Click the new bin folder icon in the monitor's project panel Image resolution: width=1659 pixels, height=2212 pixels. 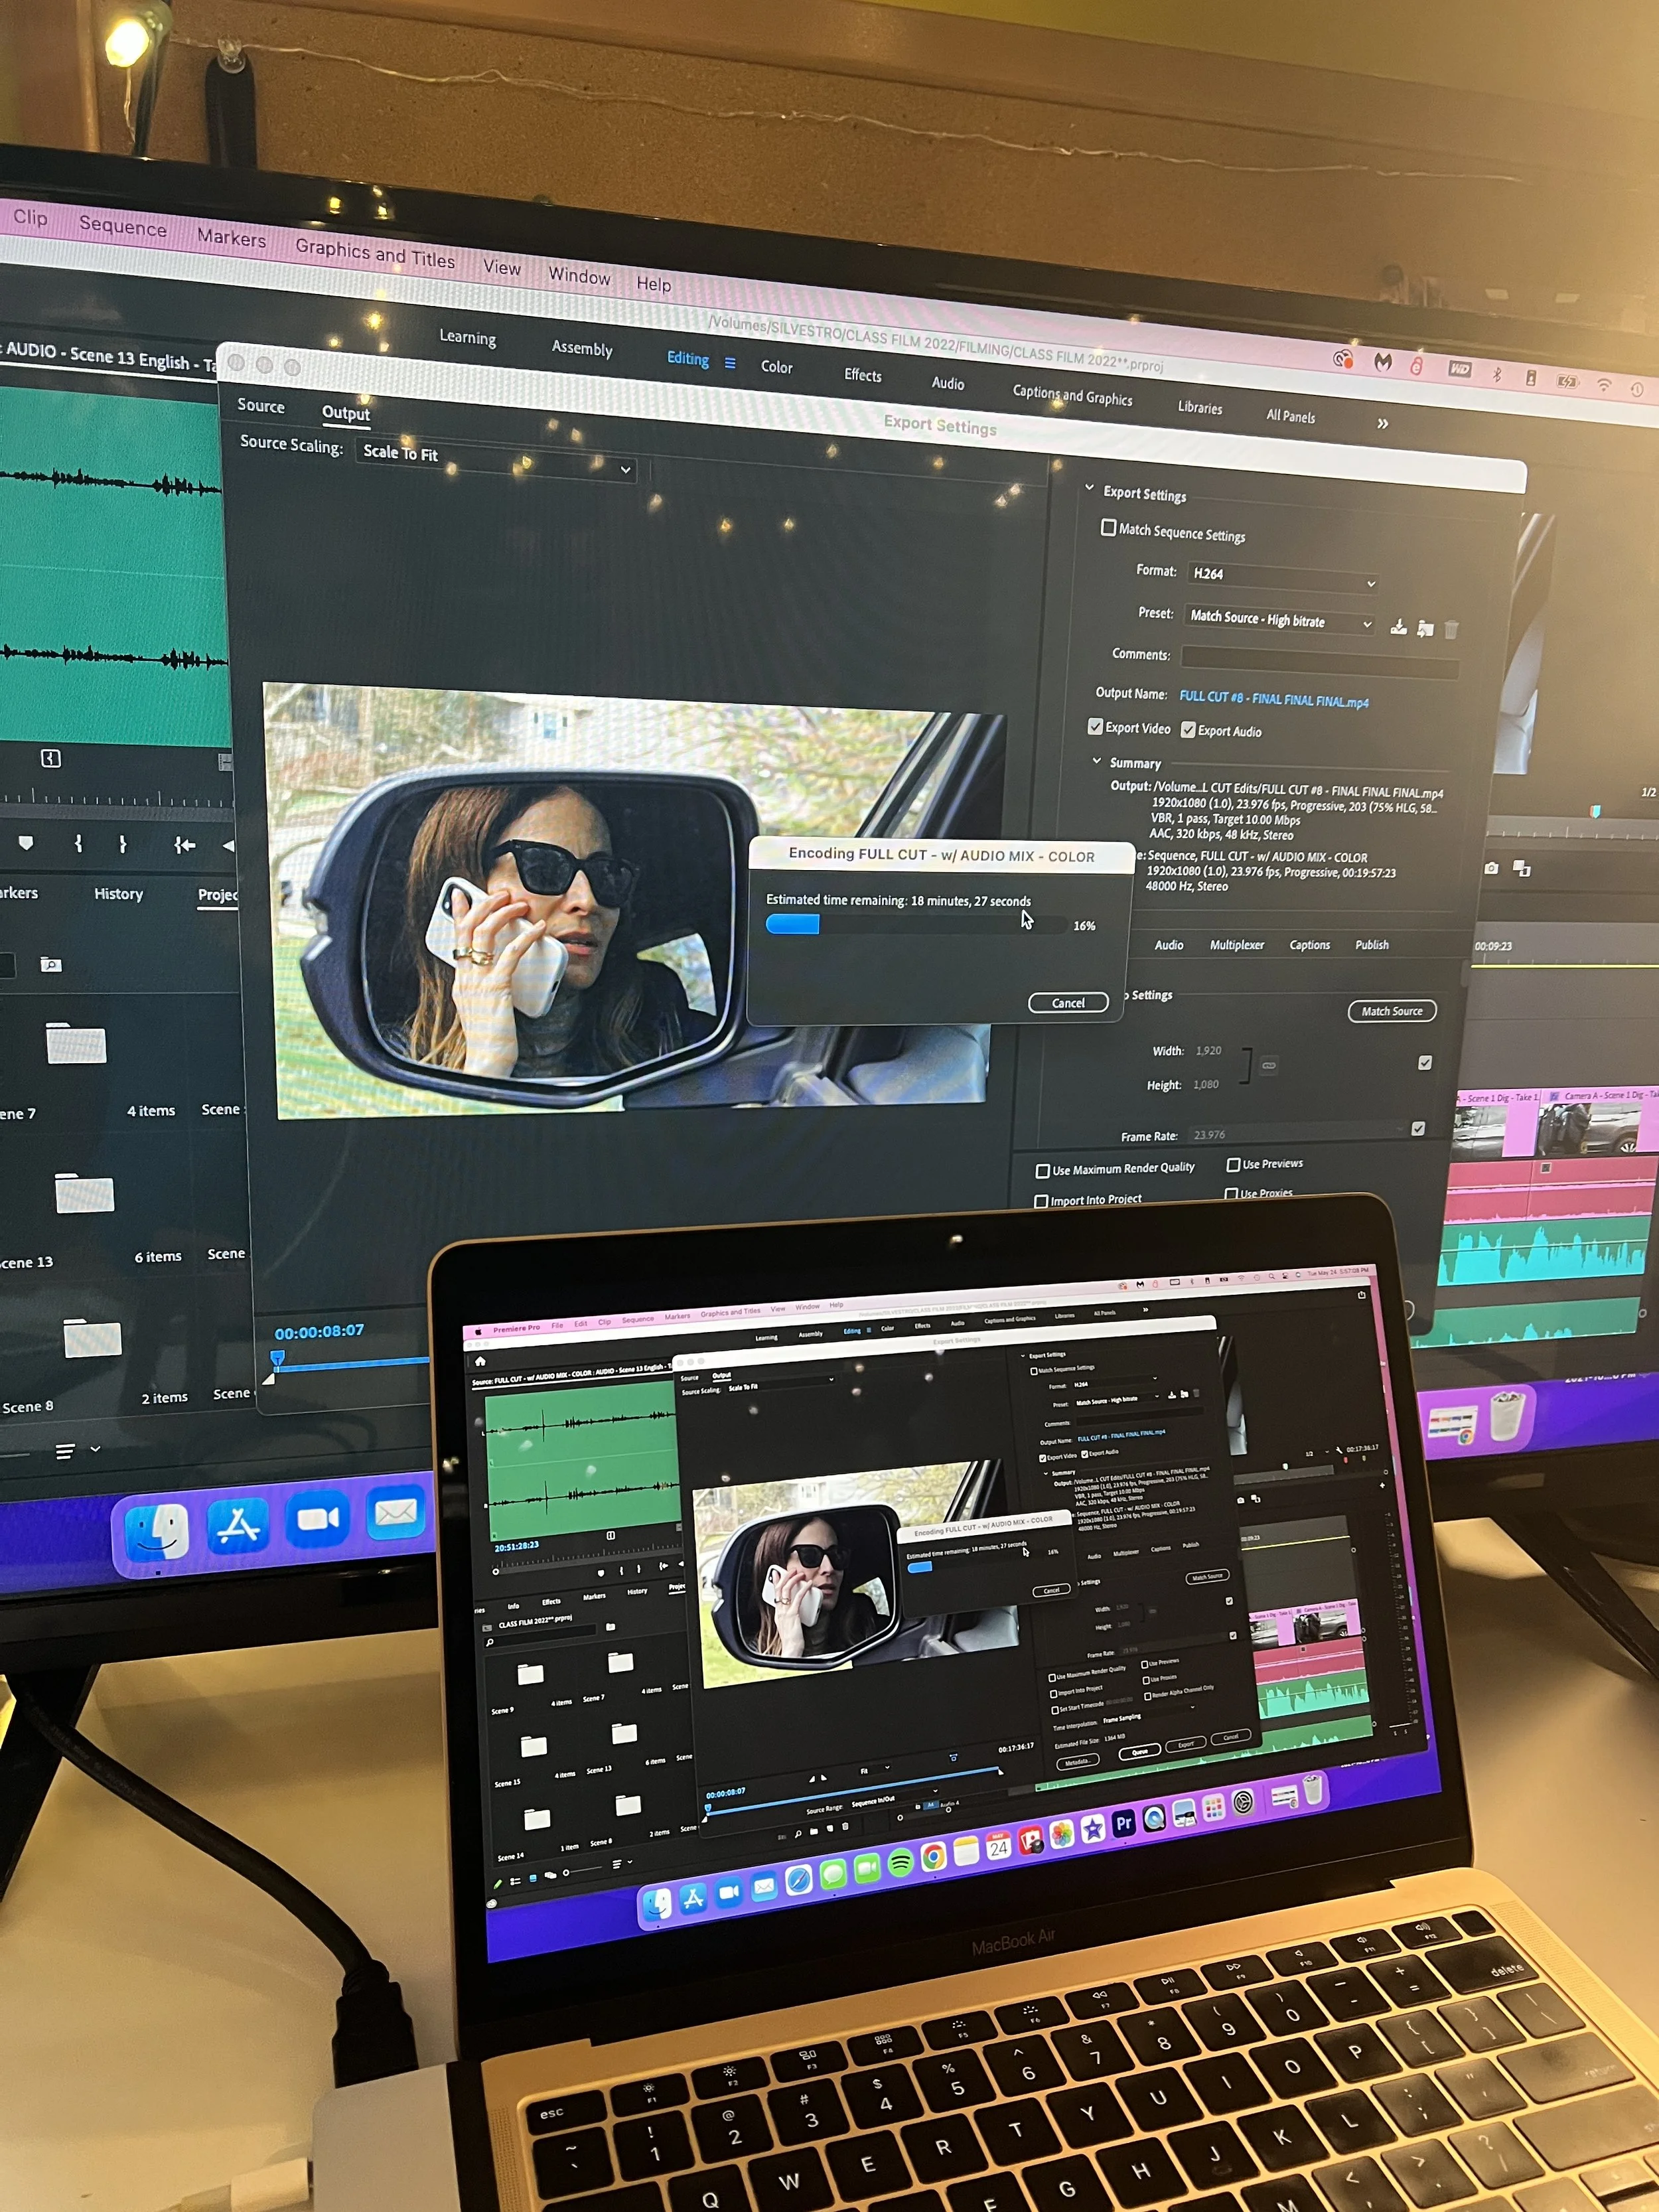(51, 964)
